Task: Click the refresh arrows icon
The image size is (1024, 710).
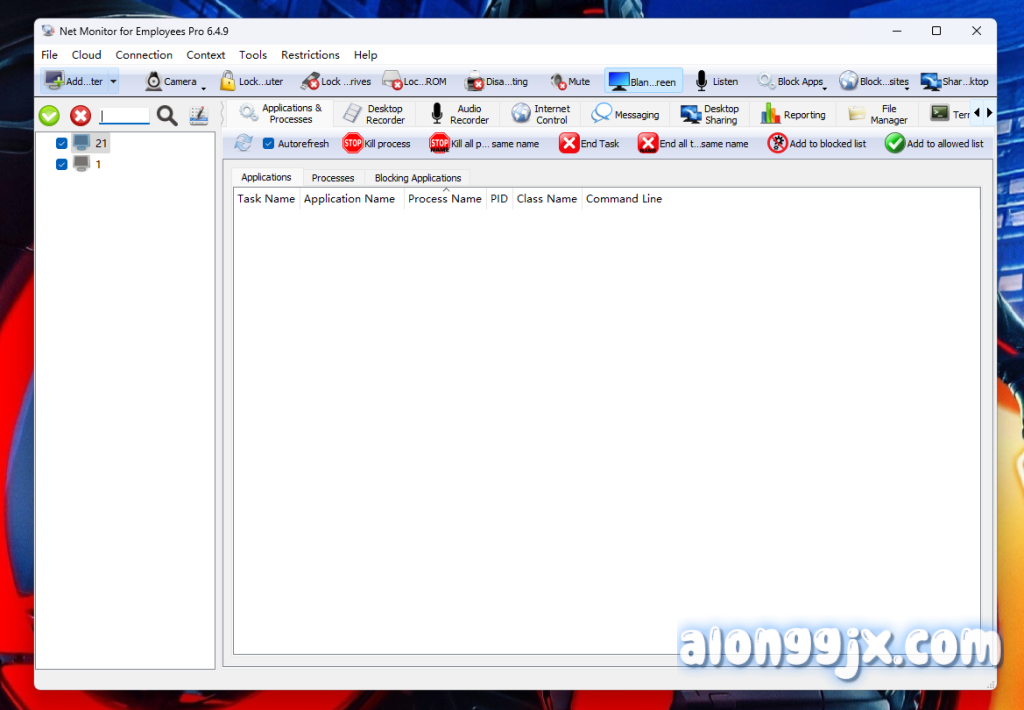Action: [x=243, y=144]
